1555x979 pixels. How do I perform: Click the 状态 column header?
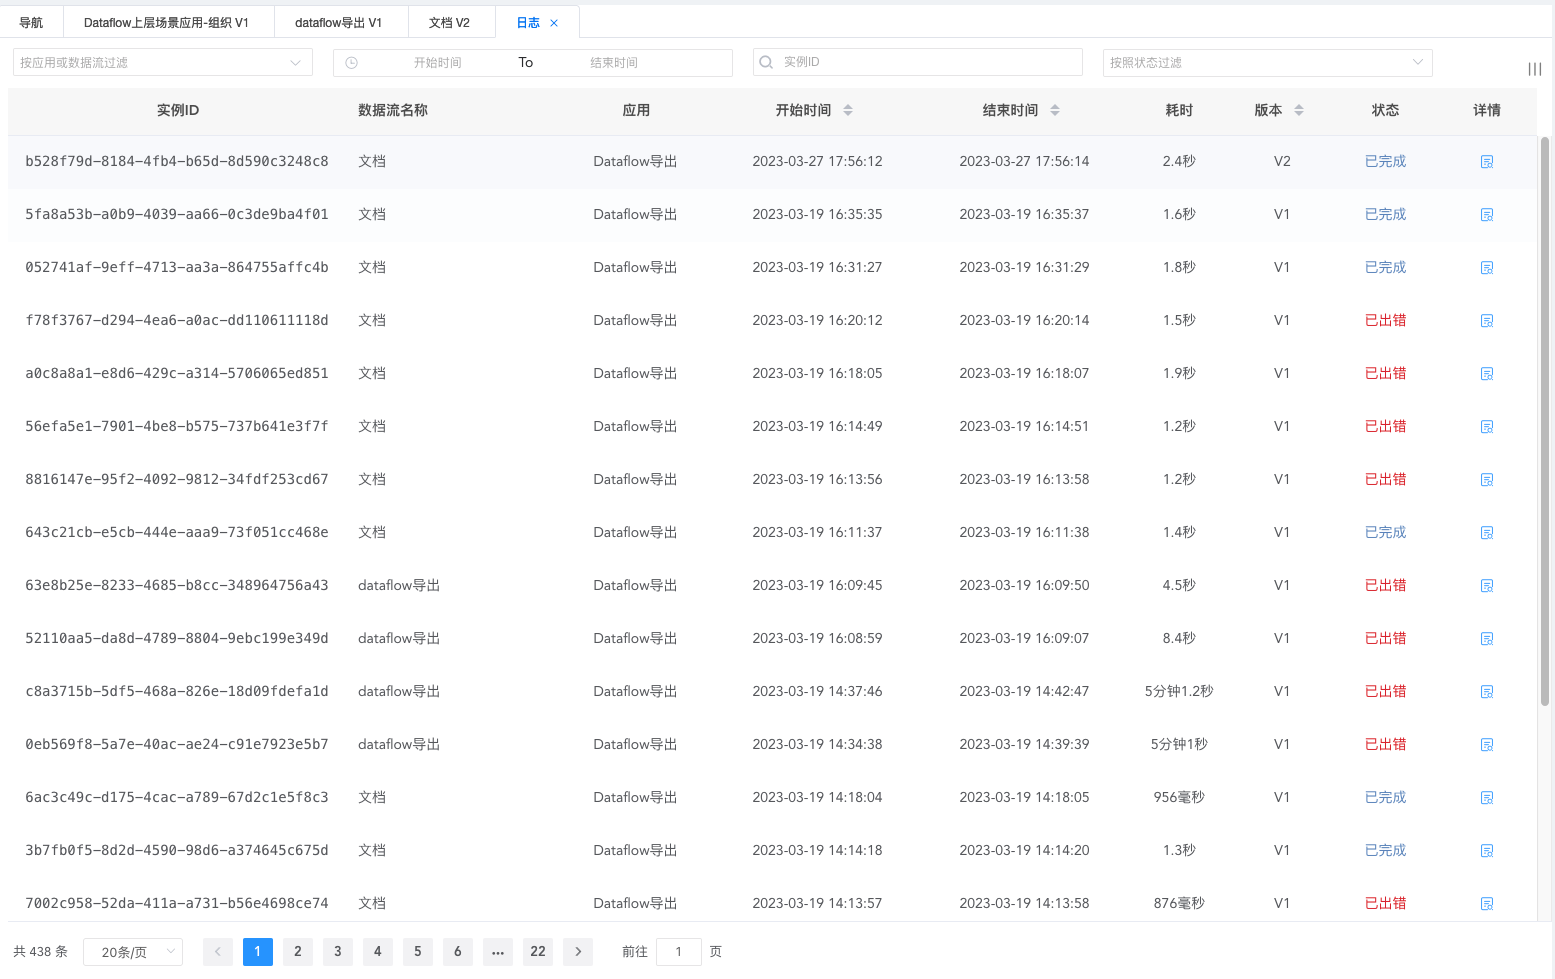tap(1385, 110)
